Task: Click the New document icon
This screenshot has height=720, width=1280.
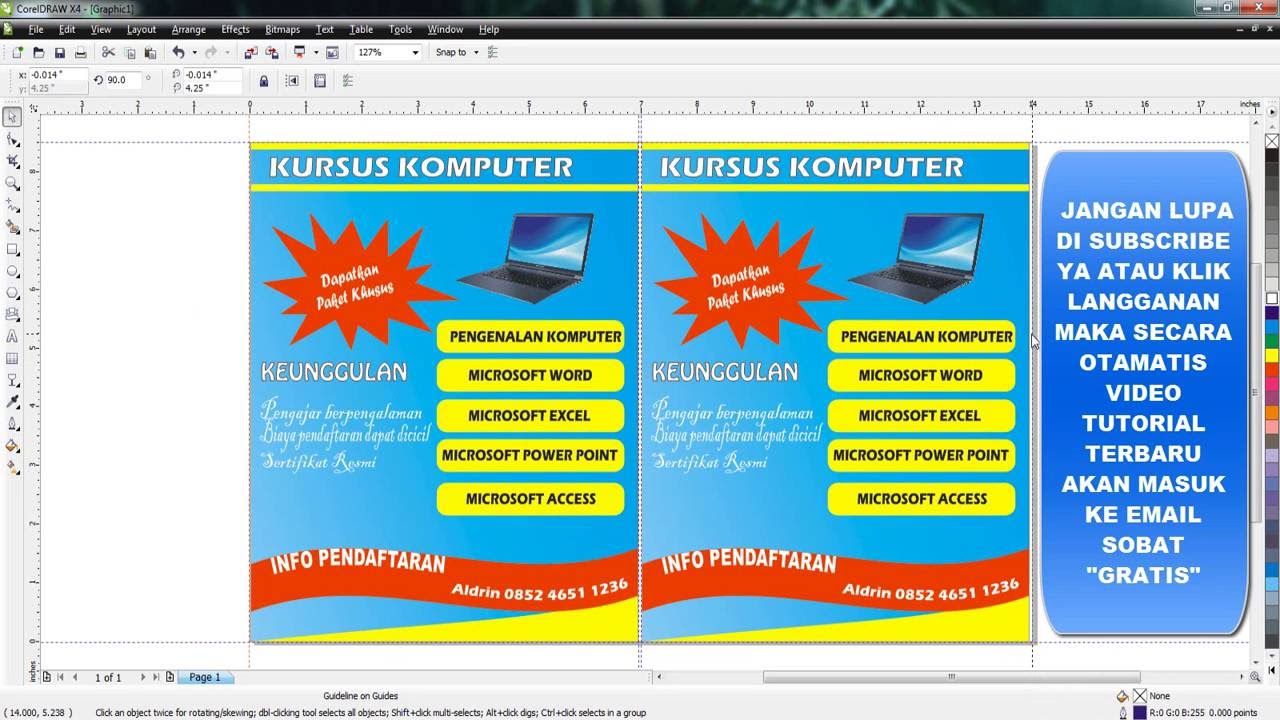Action: 17,52
